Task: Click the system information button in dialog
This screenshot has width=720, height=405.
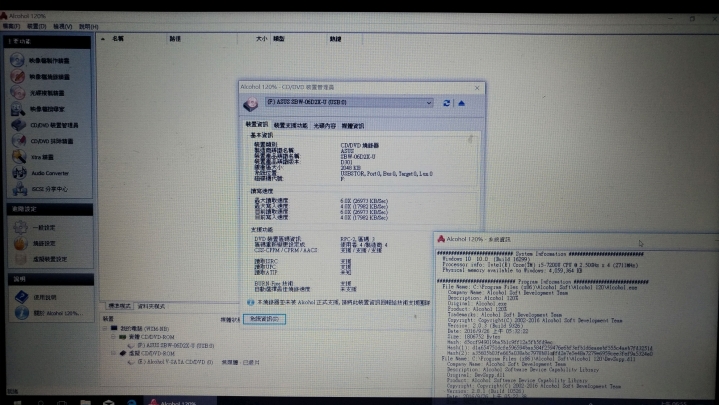Action: (x=264, y=319)
